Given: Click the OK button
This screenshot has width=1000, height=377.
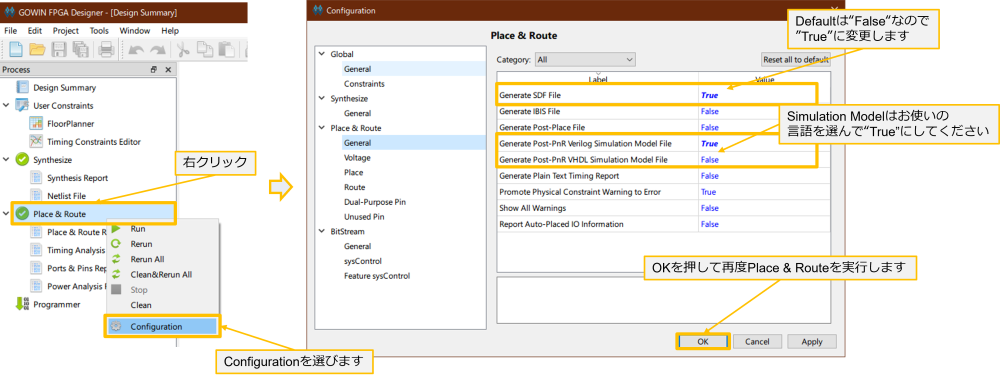Looking at the screenshot, I should point(702,341).
